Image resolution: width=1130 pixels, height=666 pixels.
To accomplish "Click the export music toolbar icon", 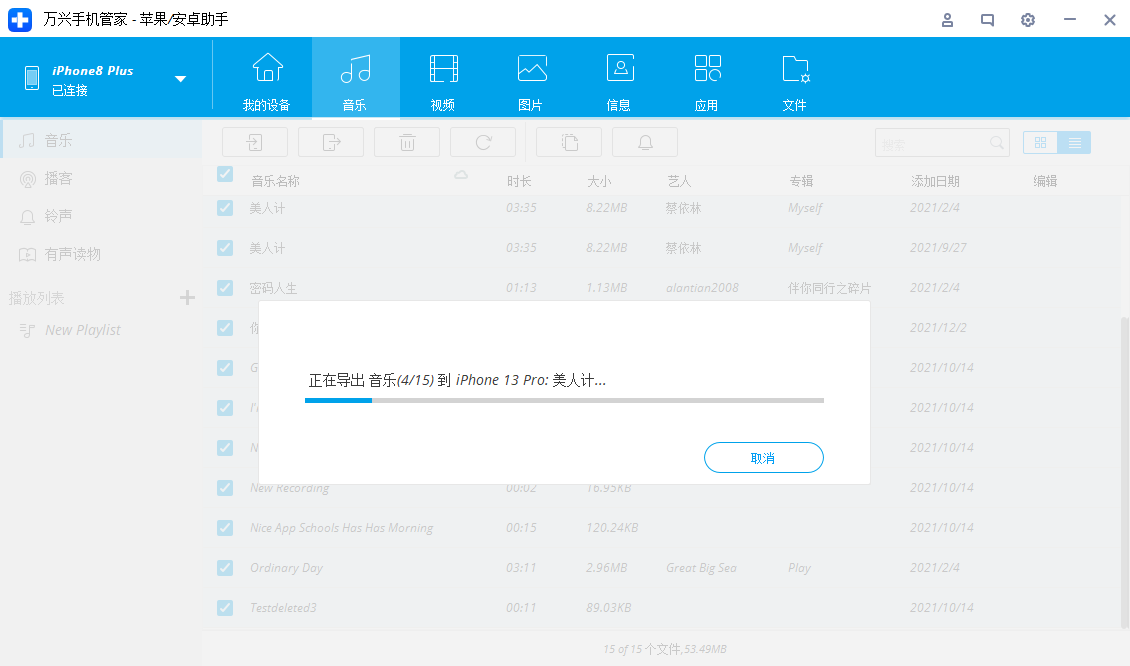I will click(x=331, y=142).
